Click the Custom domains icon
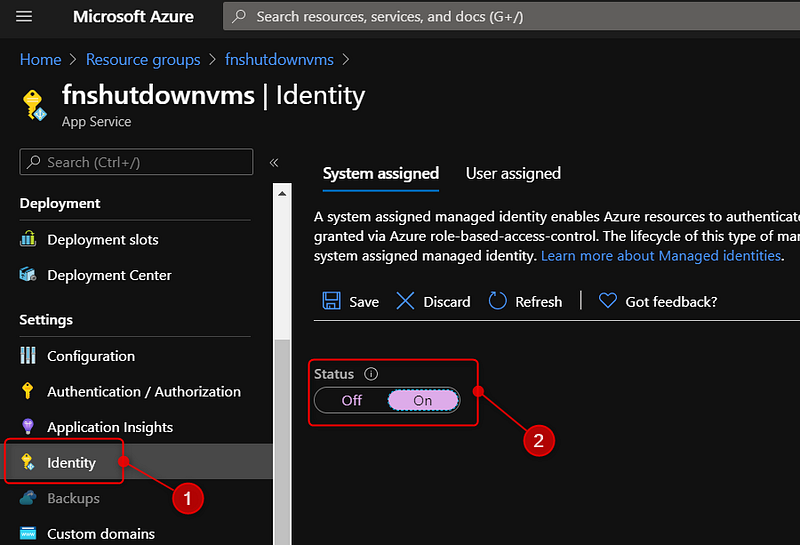Screen dimensions: 800x545 [28, 534]
